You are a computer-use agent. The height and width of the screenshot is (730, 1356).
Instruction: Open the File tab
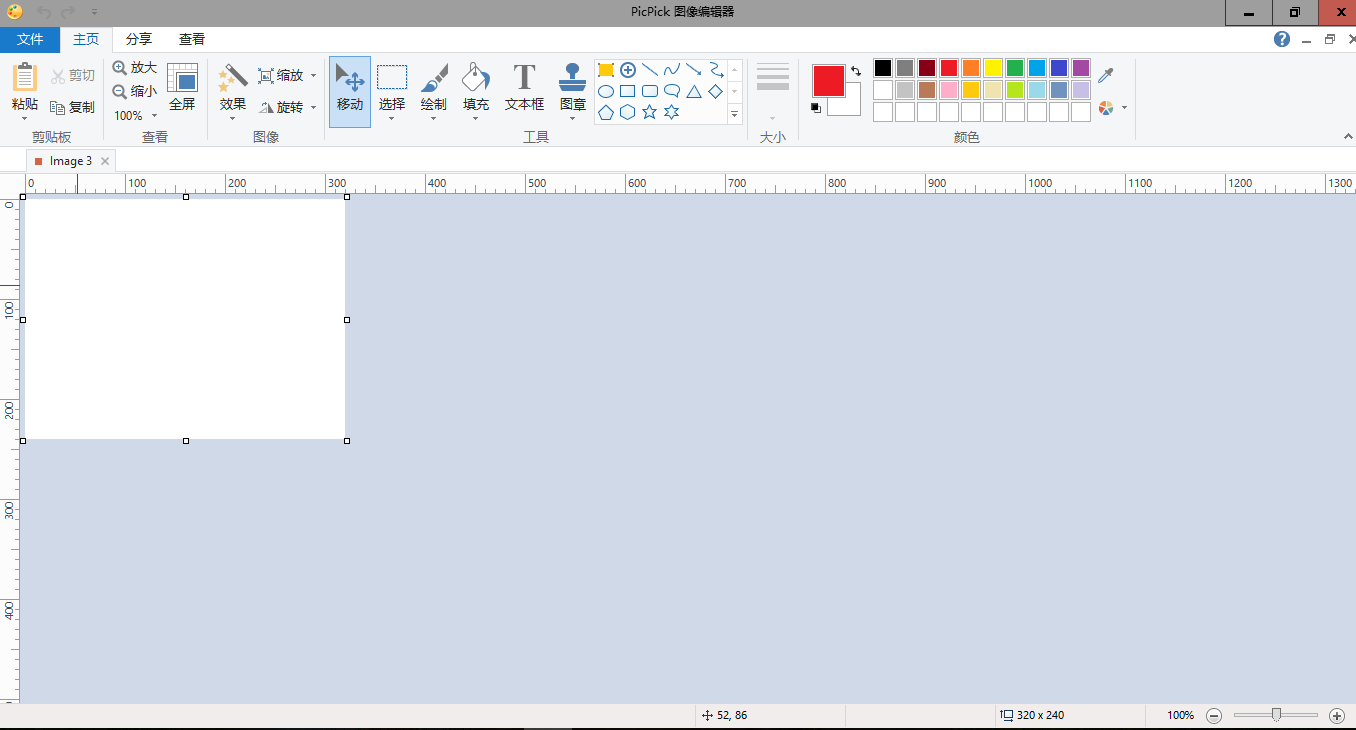(x=30, y=39)
